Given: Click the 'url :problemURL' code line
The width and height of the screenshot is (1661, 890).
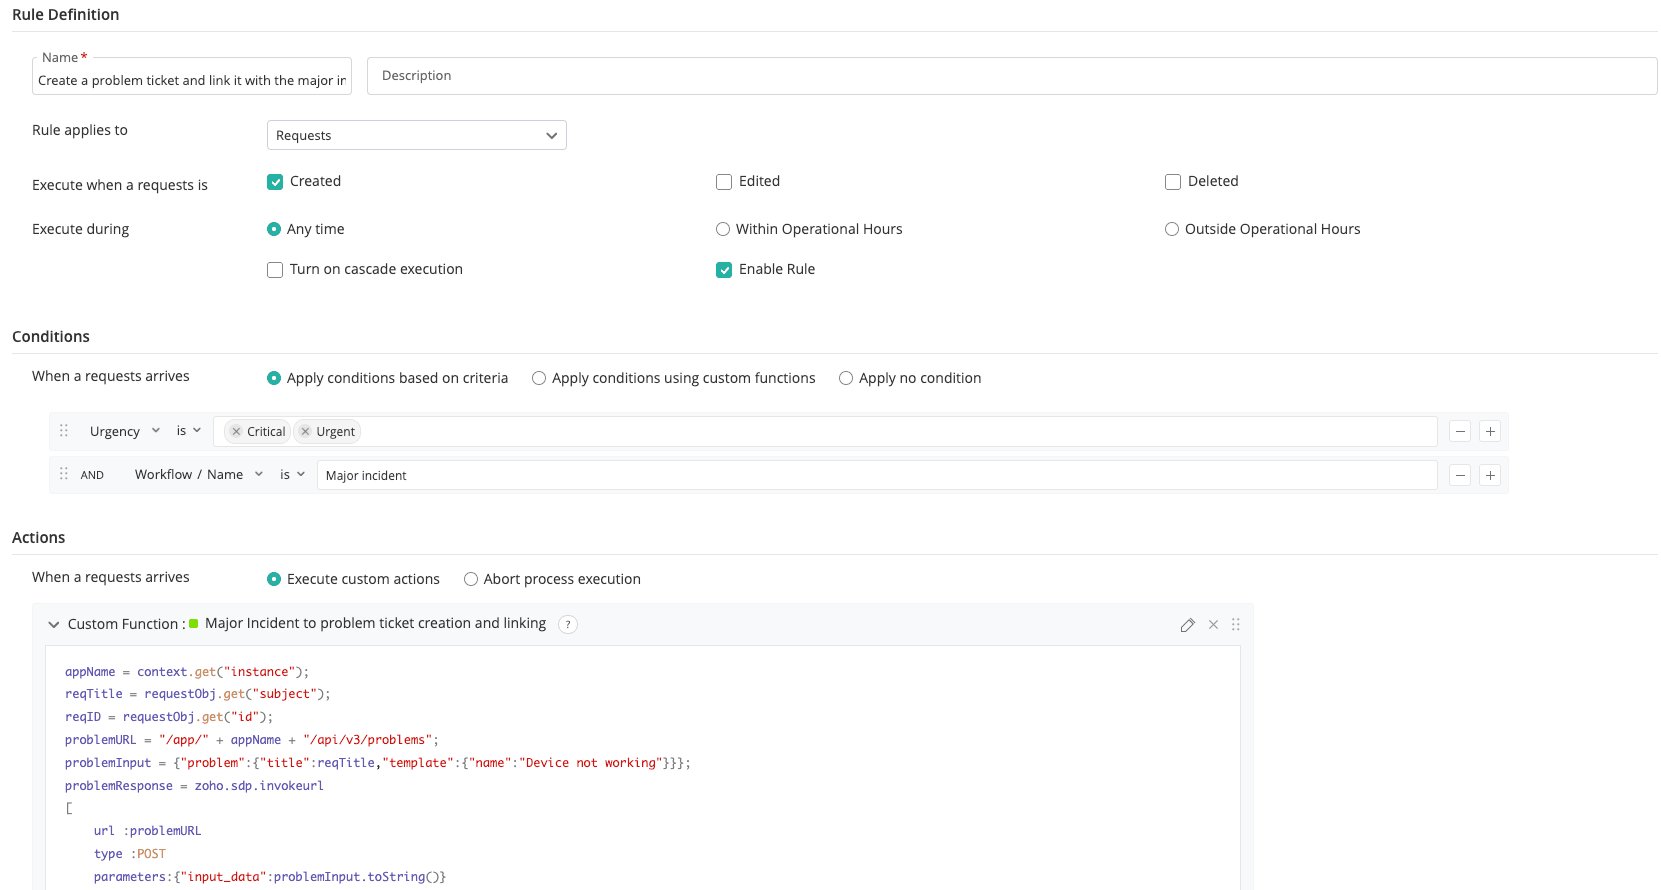Looking at the screenshot, I should tap(148, 831).
